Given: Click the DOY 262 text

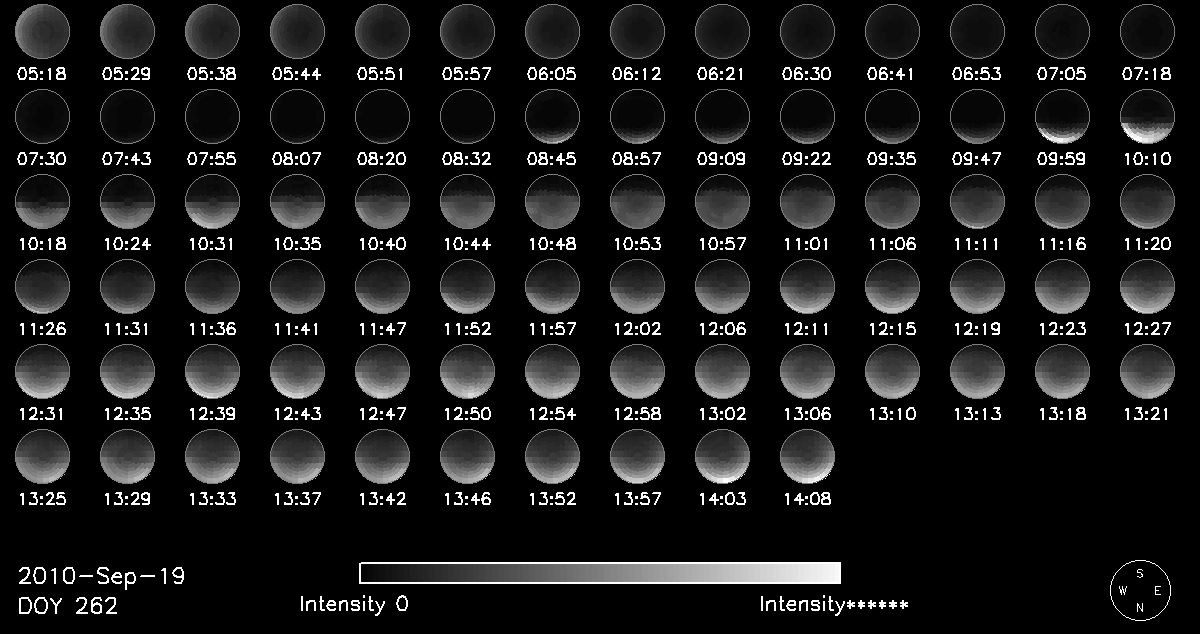Looking at the screenshot, I should (x=68, y=606).
